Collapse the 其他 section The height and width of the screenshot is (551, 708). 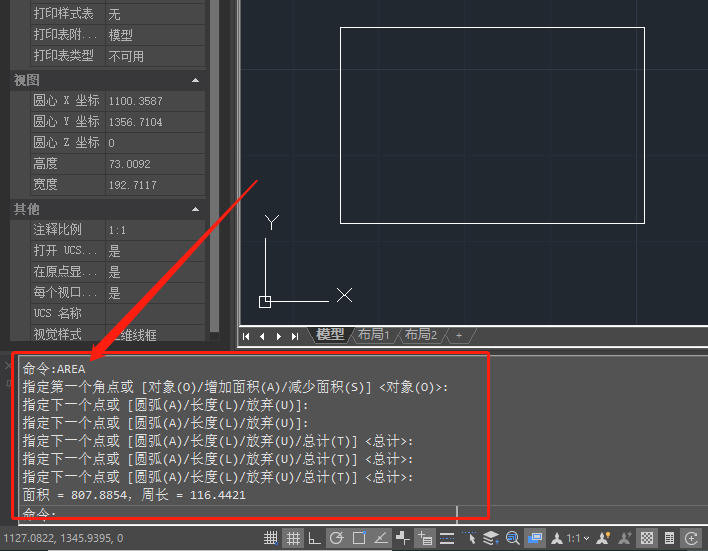pos(196,210)
